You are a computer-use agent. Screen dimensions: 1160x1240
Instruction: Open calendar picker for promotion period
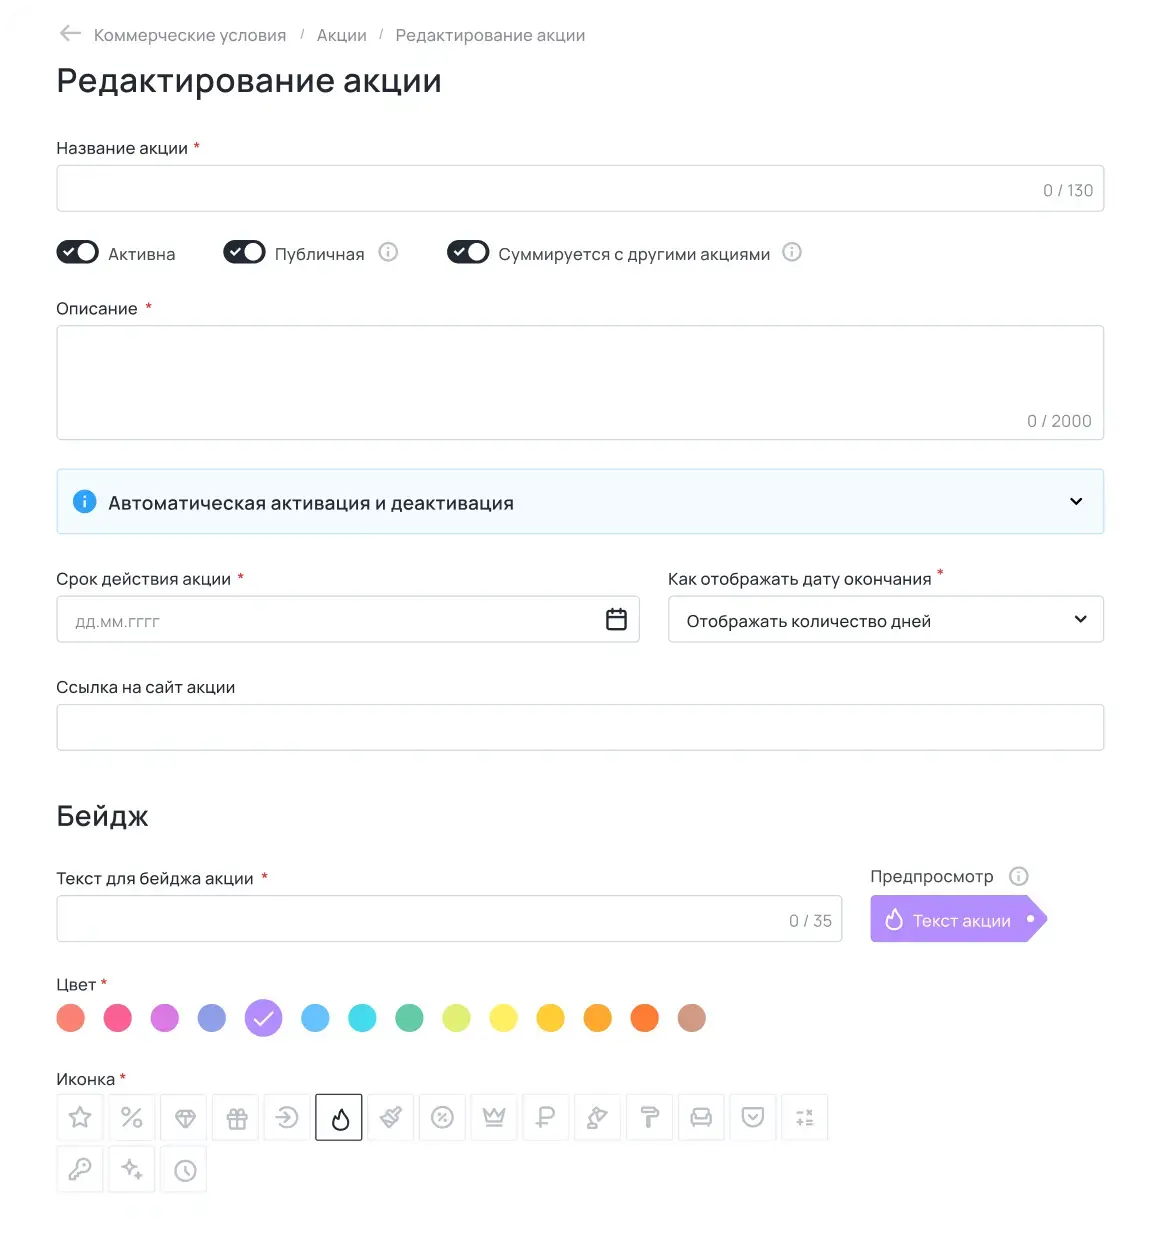click(616, 619)
